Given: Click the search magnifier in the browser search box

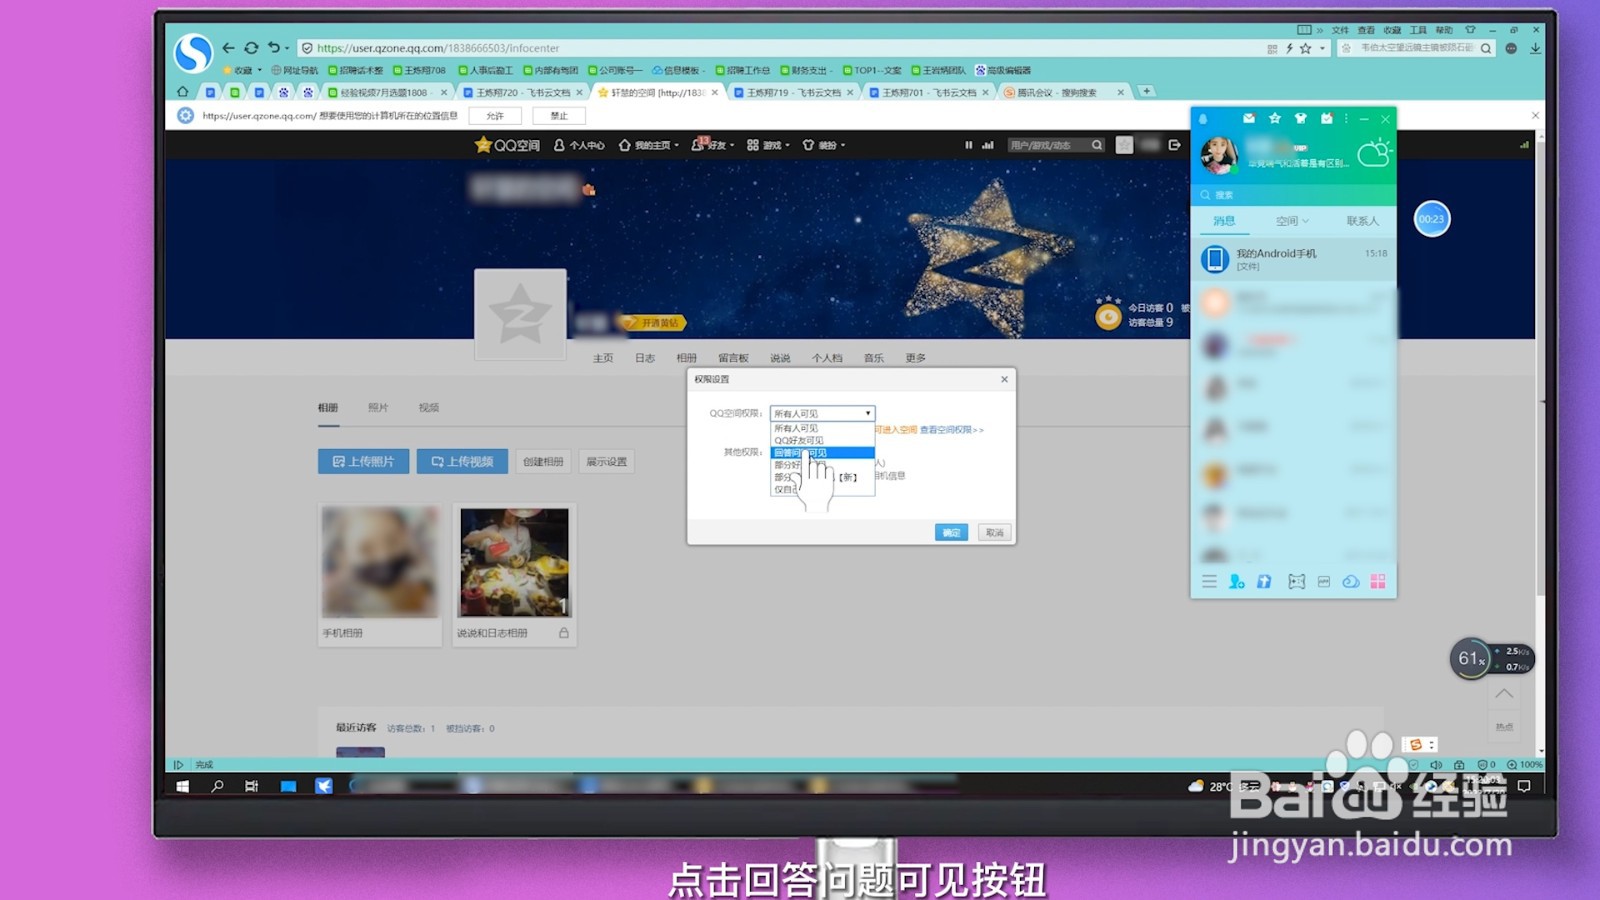Looking at the screenshot, I should click(x=1486, y=48).
